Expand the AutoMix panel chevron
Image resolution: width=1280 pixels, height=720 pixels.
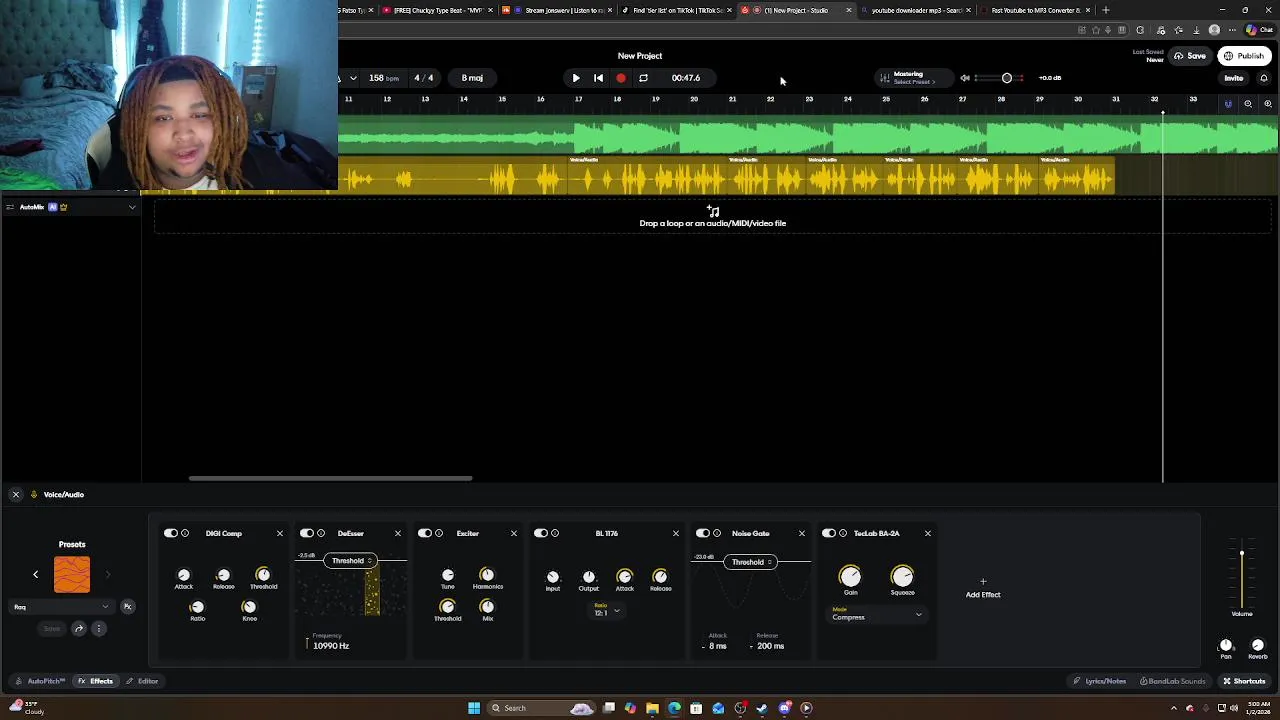point(132,207)
